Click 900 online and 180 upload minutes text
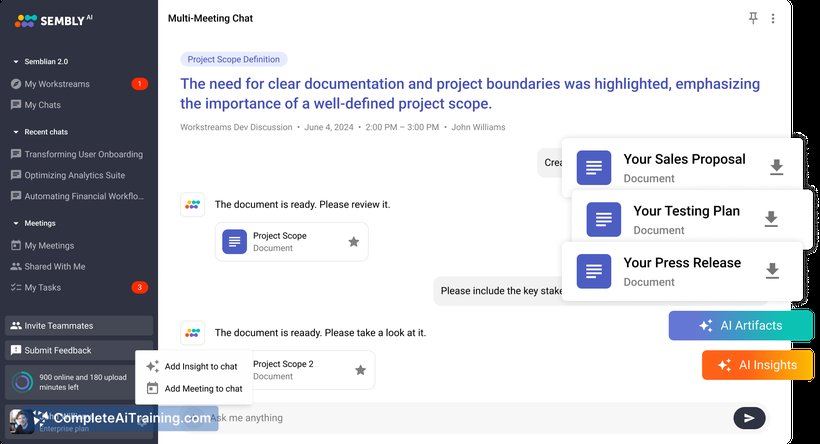820x444 pixels. tap(83, 382)
